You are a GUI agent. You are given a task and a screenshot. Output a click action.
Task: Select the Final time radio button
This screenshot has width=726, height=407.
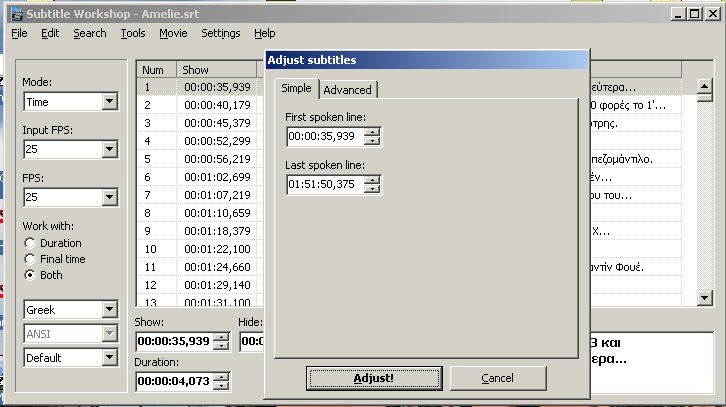click(30, 259)
